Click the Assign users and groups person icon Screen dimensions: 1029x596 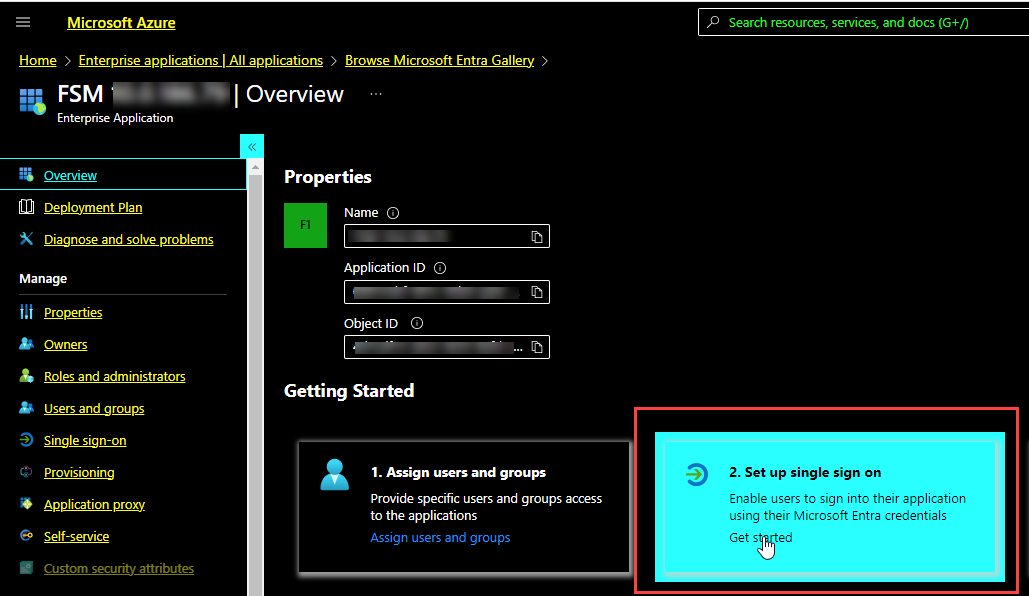click(x=335, y=475)
